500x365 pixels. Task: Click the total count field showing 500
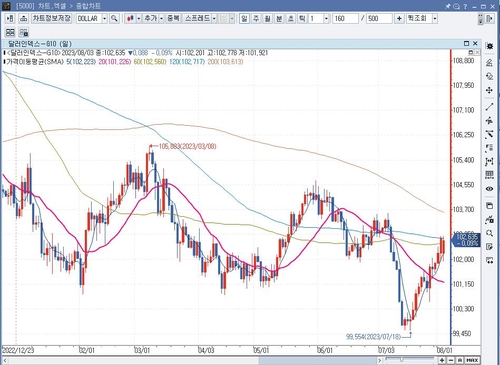(379, 18)
